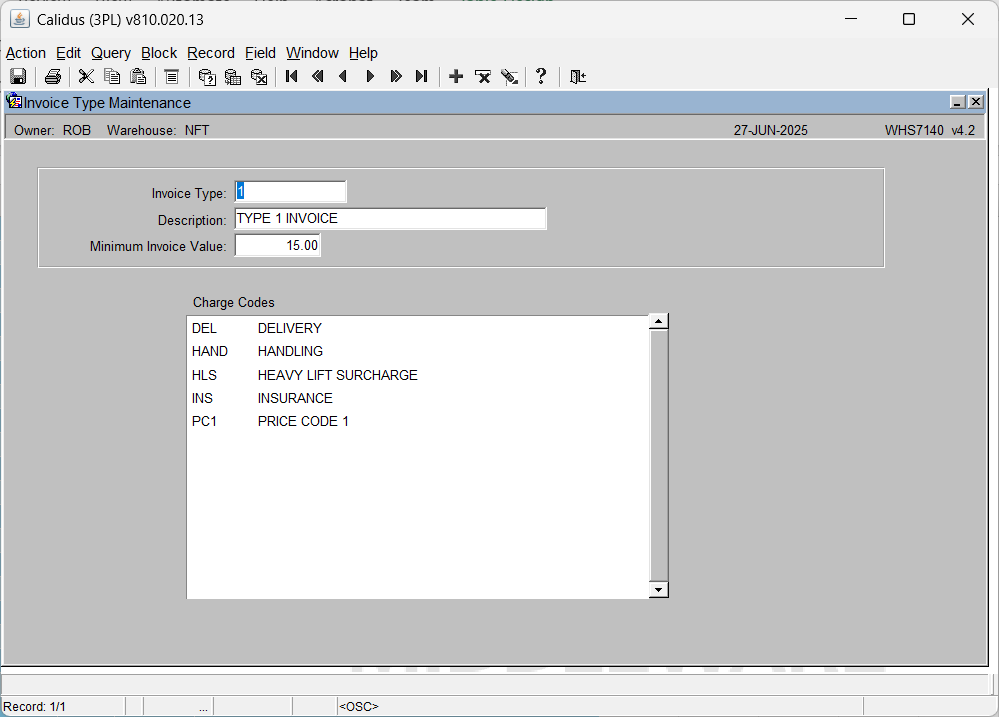Image resolution: width=999 pixels, height=717 pixels.
Task: Open the Action menu
Action: pyautogui.click(x=26, y=53)
